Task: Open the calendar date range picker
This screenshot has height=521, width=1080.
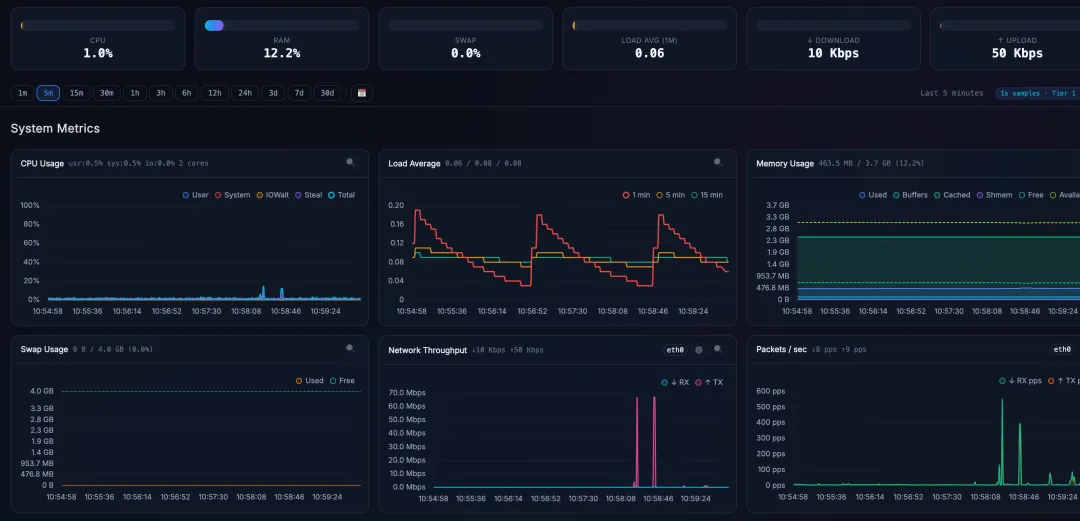Action: coord(362,93)
